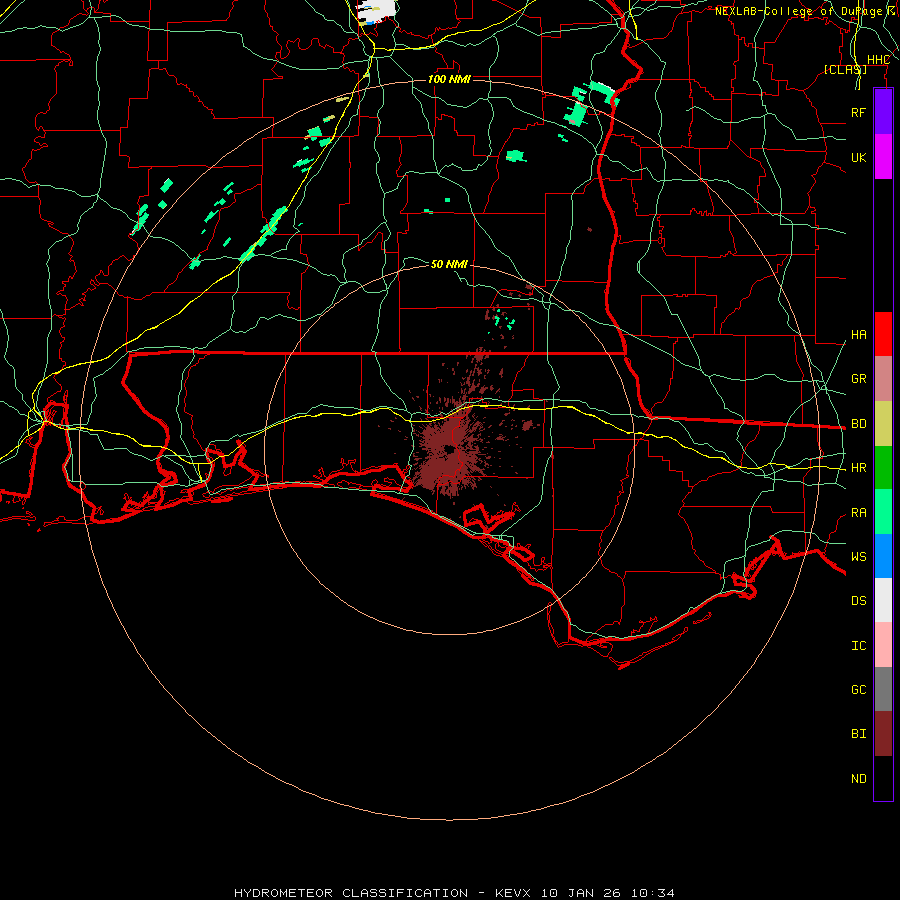This screenshot has height=900, width=900.
Task: Click the dark green HR legend swatch
Action: (x=883, y=468)
